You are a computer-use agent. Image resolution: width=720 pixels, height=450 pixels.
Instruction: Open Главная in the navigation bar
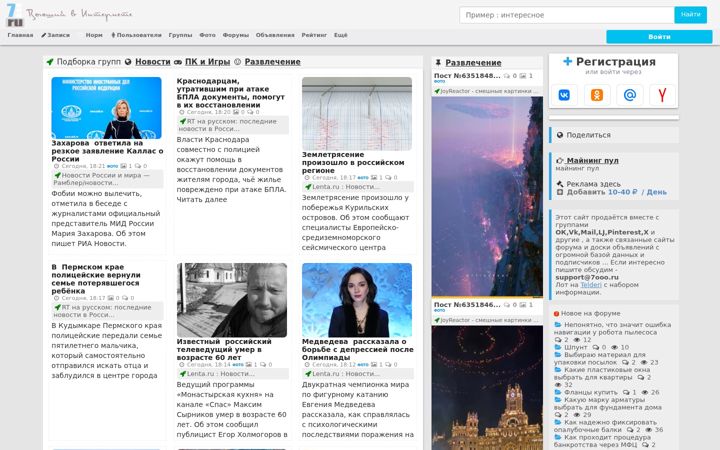click(20, 35)
